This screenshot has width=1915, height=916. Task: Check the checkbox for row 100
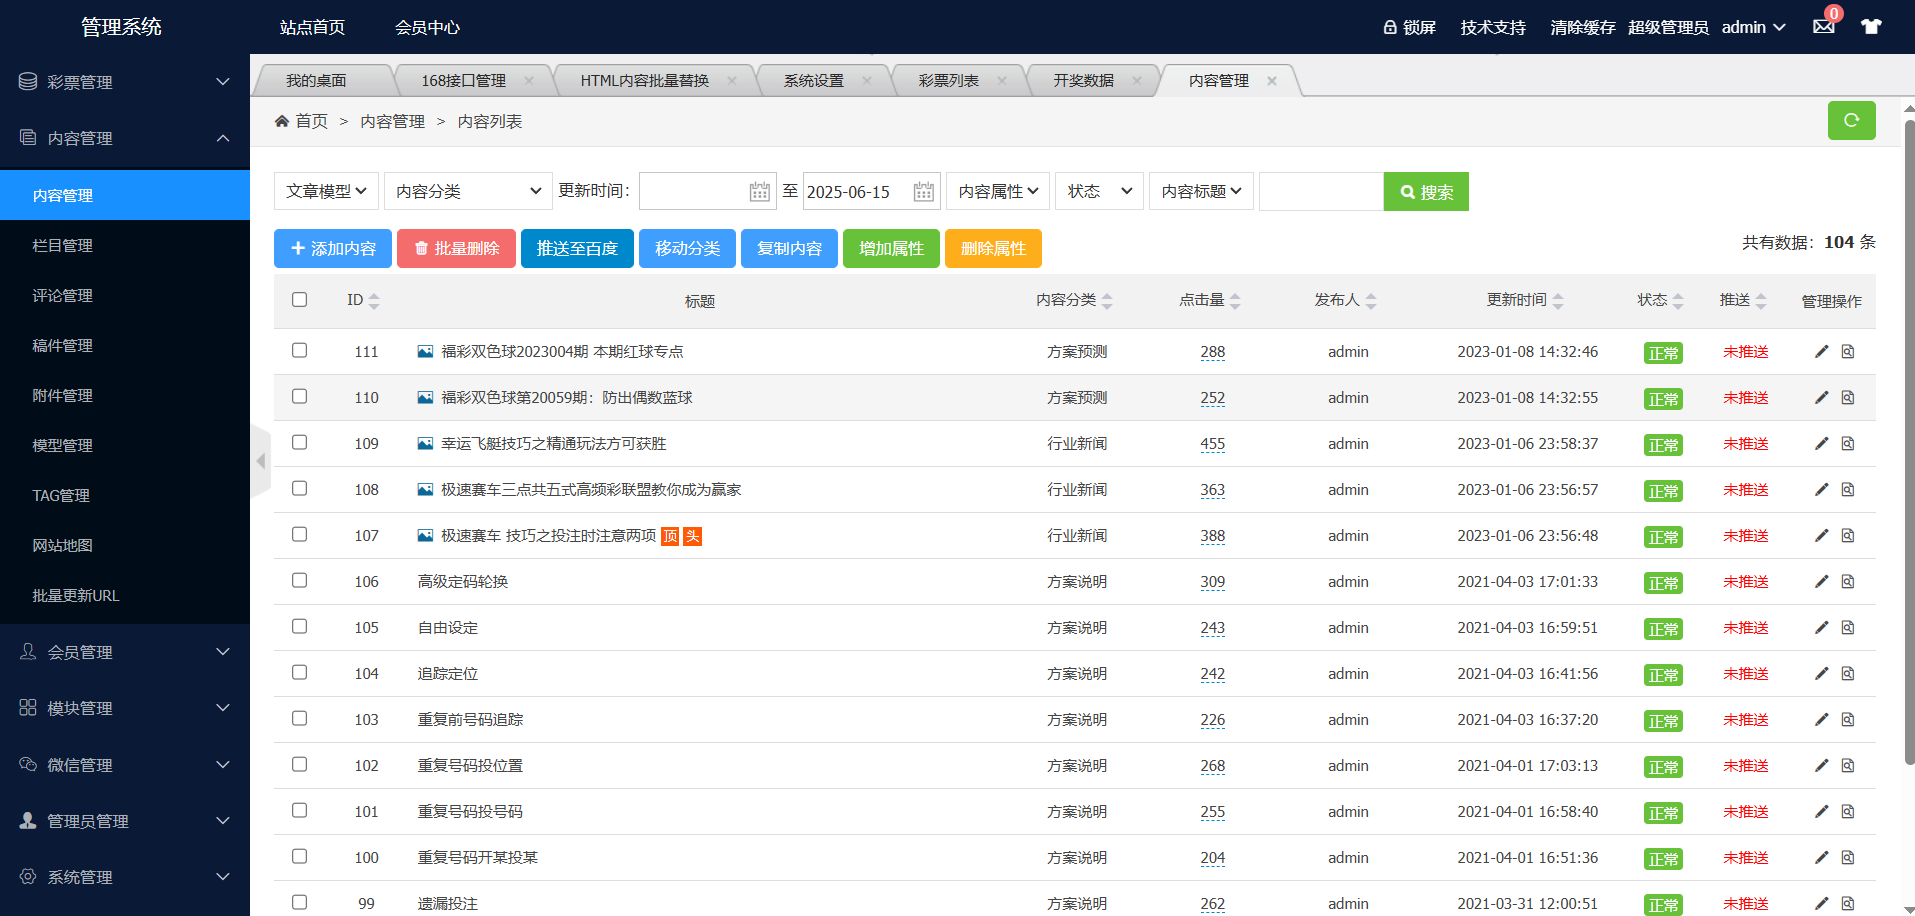tap(299, 856)
